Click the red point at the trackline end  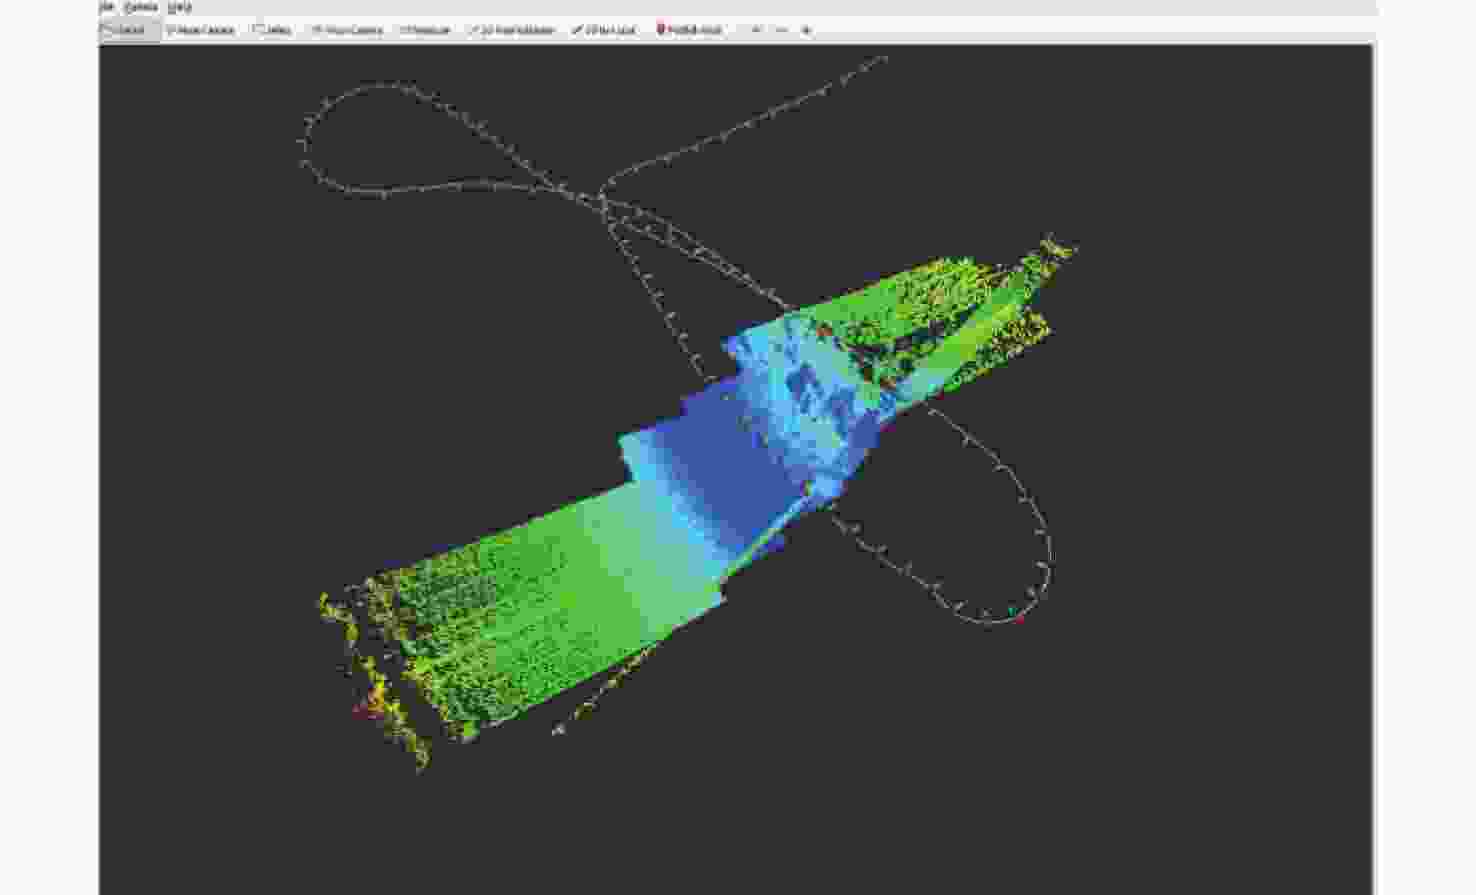click(1020, 620)
